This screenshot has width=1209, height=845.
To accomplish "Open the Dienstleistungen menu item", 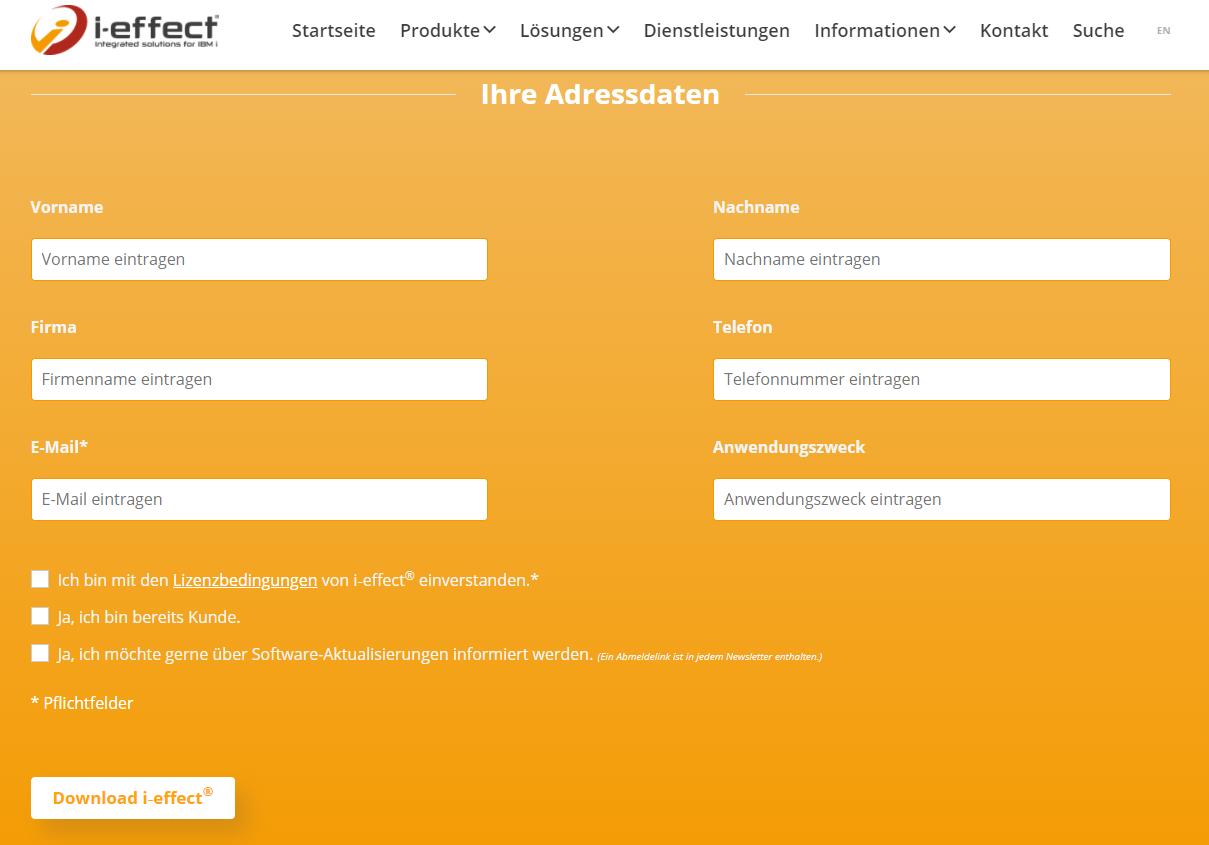I will pos(716,31).
